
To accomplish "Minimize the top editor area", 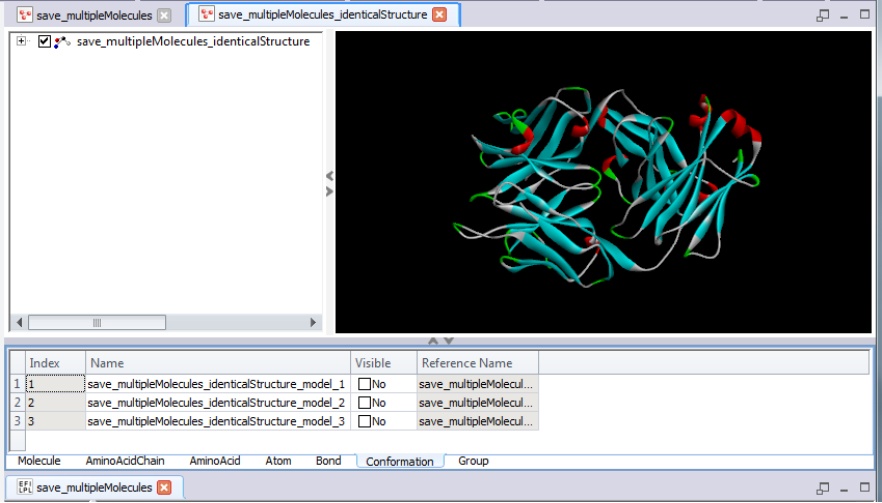I will coord(844,16).
